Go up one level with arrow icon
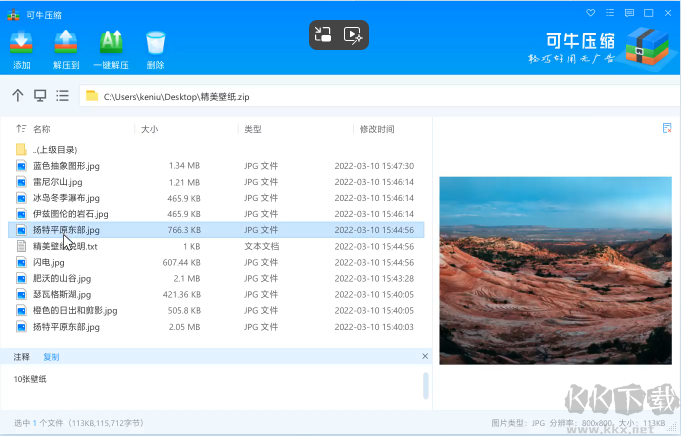Screen dimensions: 681x436 point(17,96)
